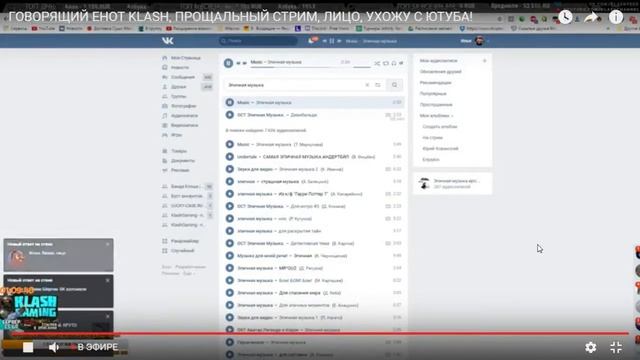Select Обновления друзей in right panel
The width and height of the screenshot is (640, 360).
[x=440, y=71]
